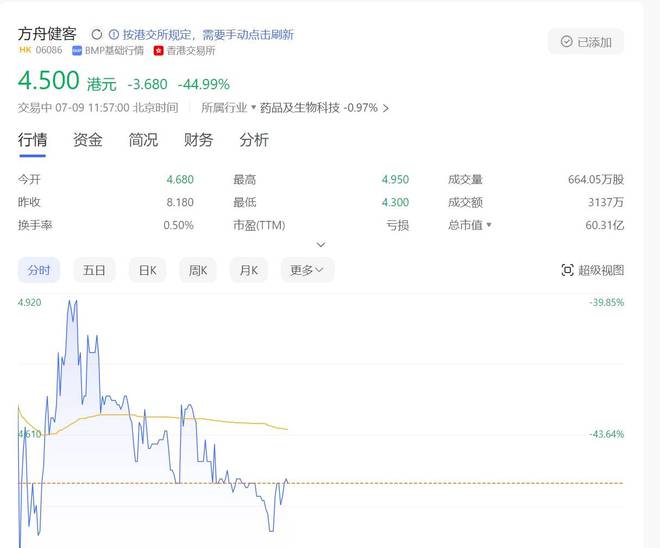Click the -44.99% change percentage
The width and height of the screenshot is (660, 548).
tap(204, 84)
